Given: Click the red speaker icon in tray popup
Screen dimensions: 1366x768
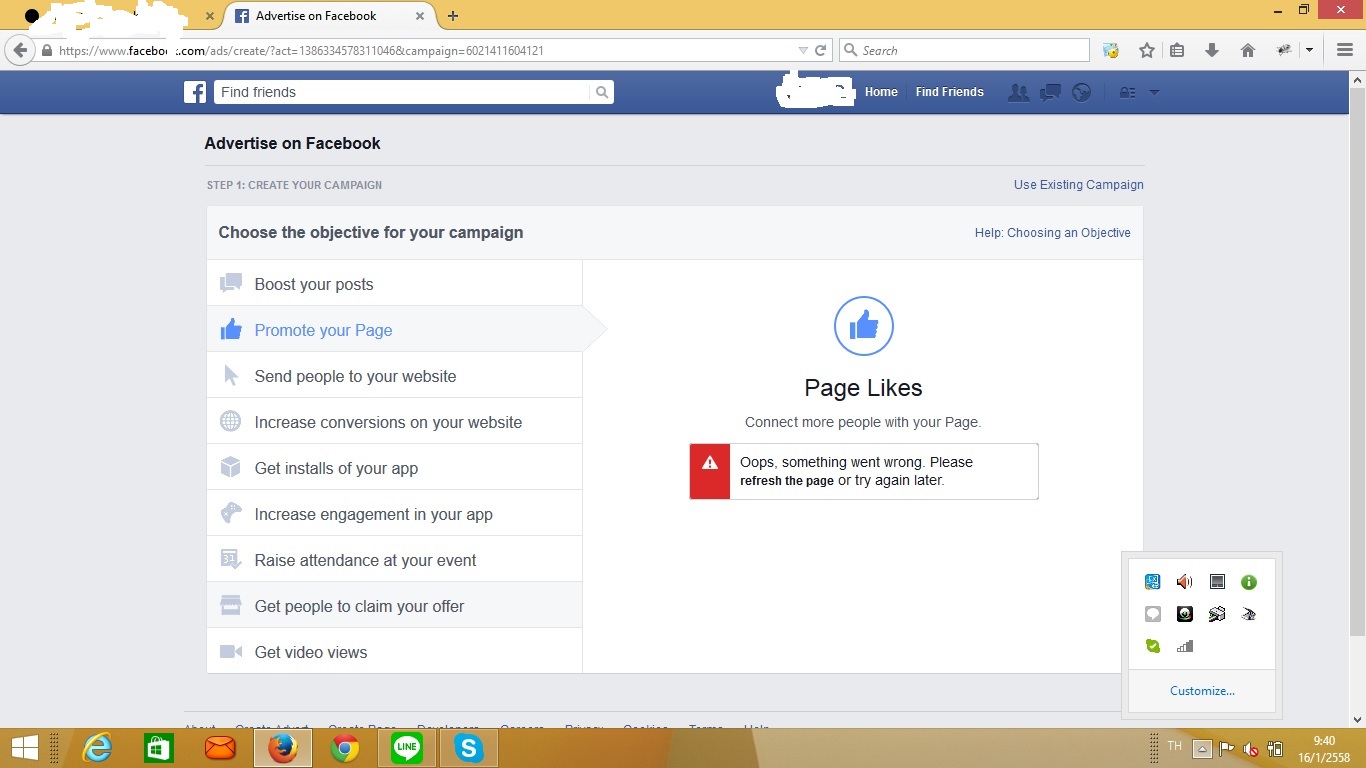Looking at the screenshot, I should (1184, 582).
